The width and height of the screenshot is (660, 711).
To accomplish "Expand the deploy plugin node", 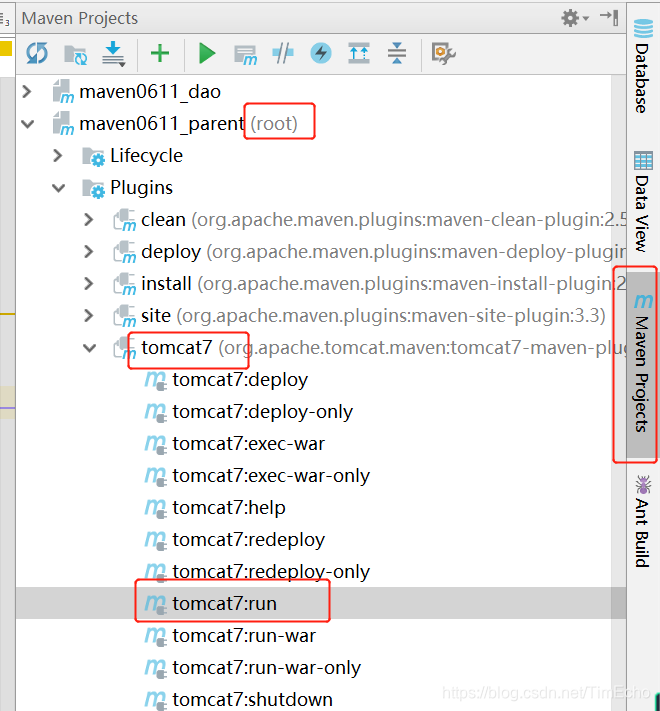I will (x=88, y=252).
